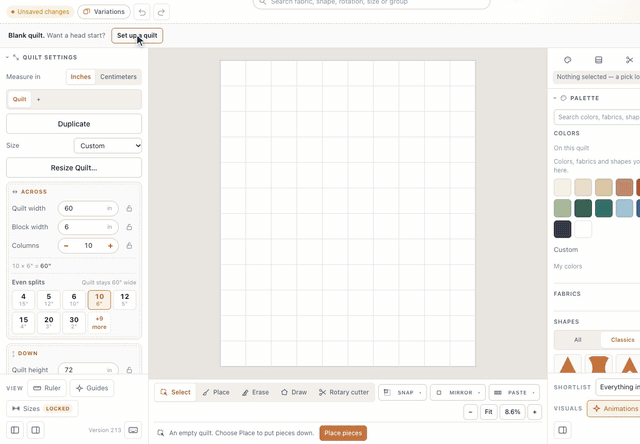Toggle the Guides view
This screenshot has width=640, height=444.
tap(92, 388)
